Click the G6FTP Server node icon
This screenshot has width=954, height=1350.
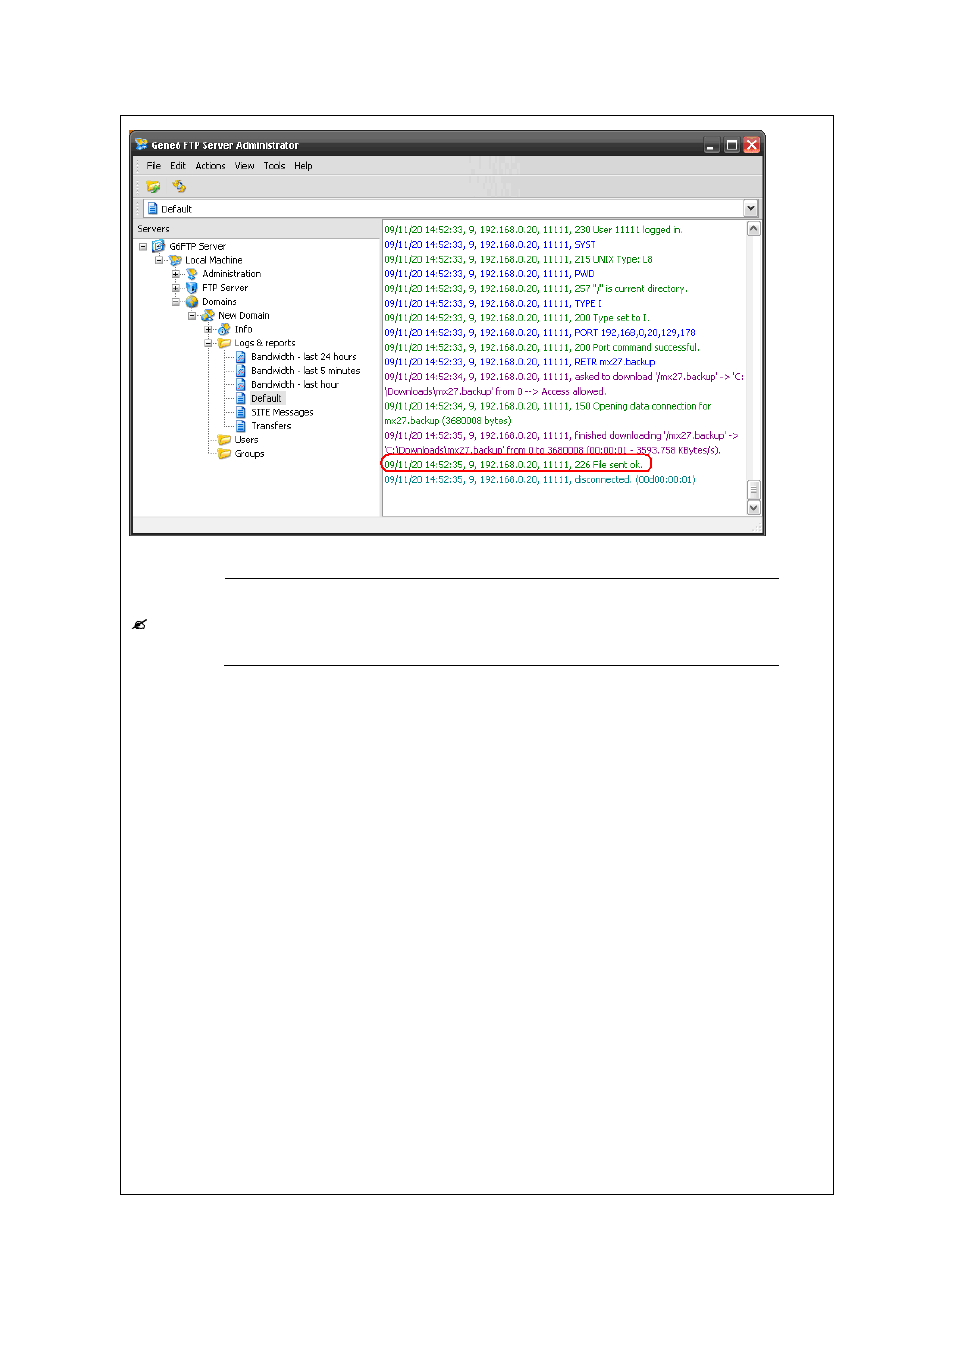click(x=159, y=246)
